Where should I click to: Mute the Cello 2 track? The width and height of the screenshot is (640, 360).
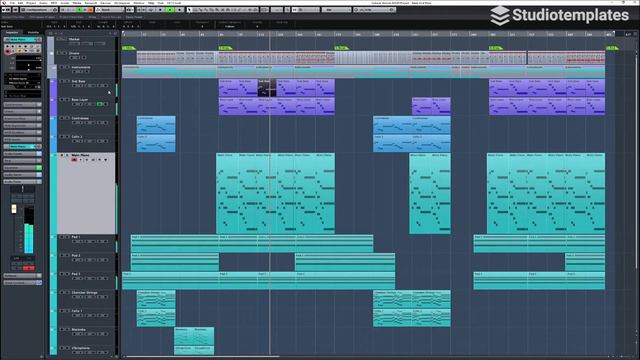tap(62, 136)
